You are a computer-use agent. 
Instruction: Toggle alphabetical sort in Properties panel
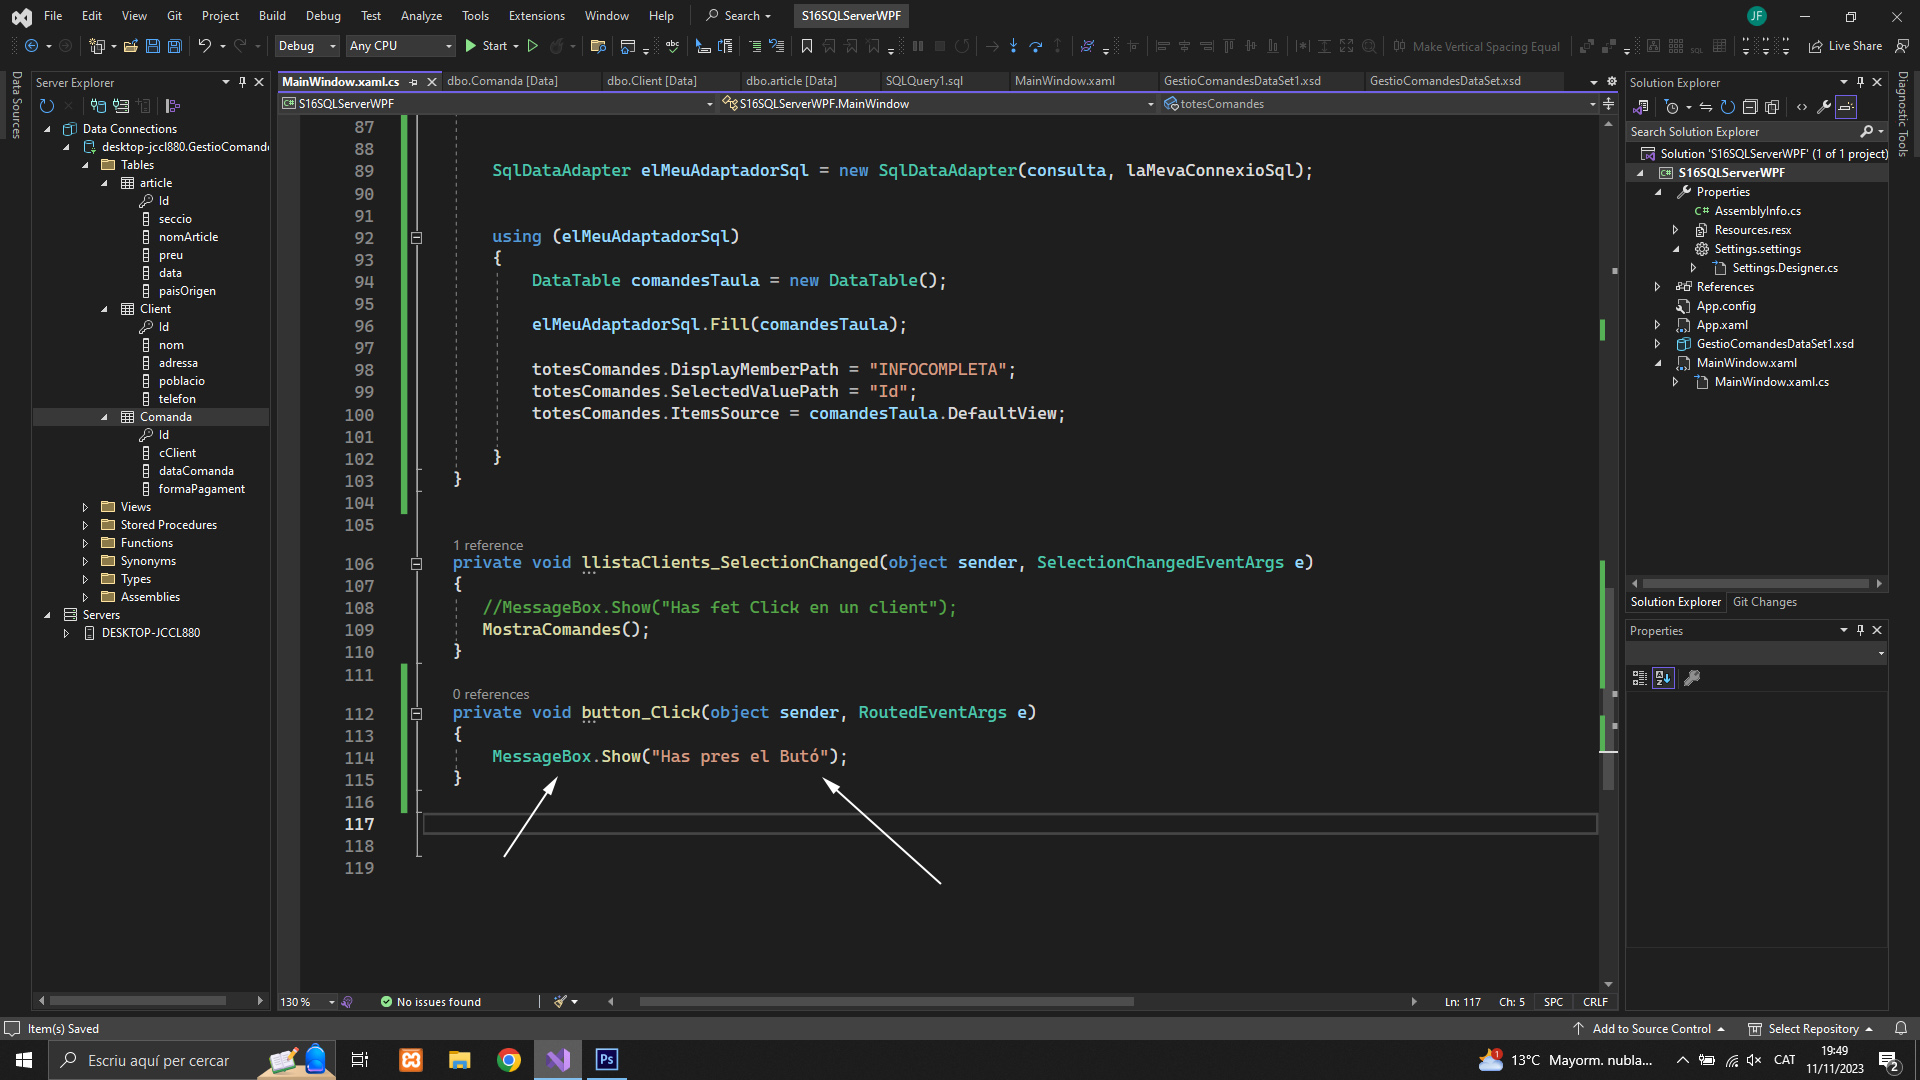click(1663, 678)
